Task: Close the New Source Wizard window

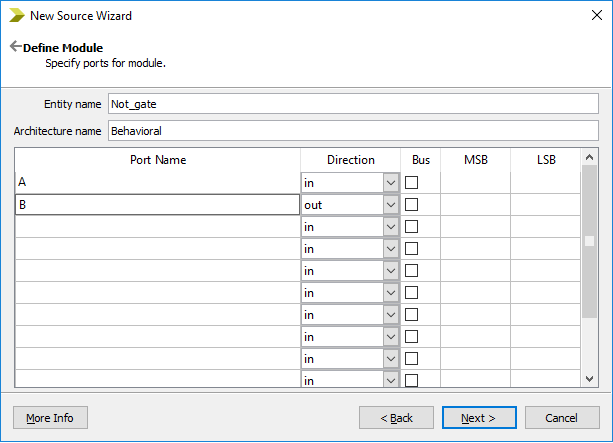Action: pyautogui.click(x=589, y=16)
